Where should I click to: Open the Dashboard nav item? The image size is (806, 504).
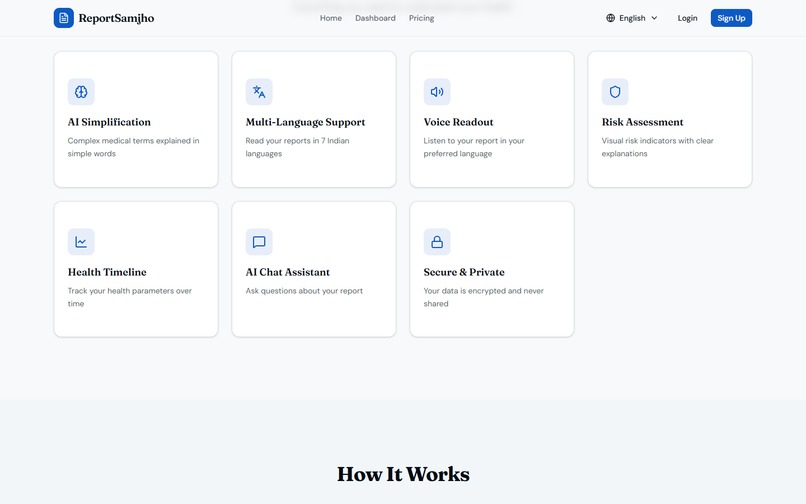pos(375,18)
